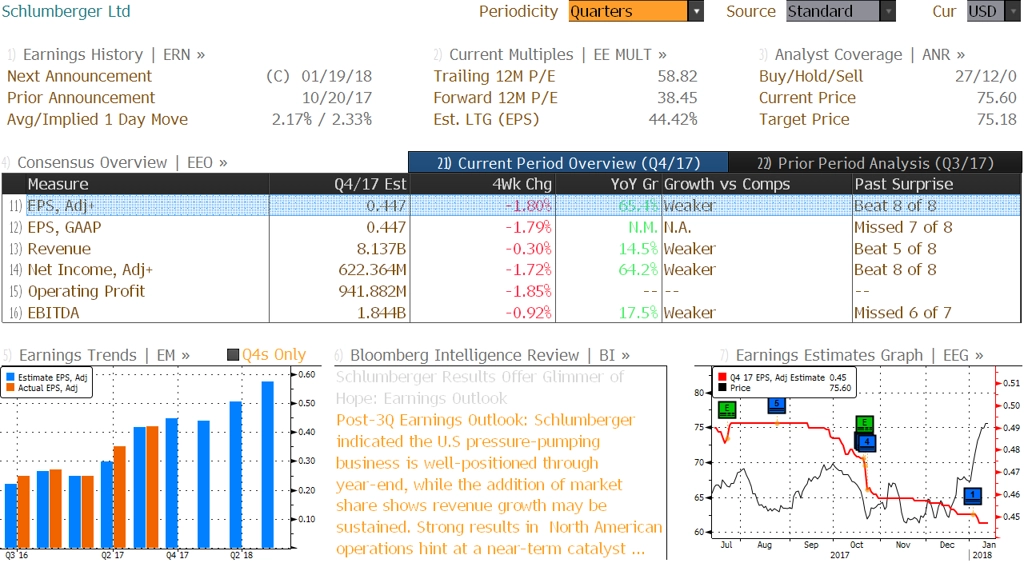Click the Target Price value 75.18
1024x563 pixels.
coord(997,119)
